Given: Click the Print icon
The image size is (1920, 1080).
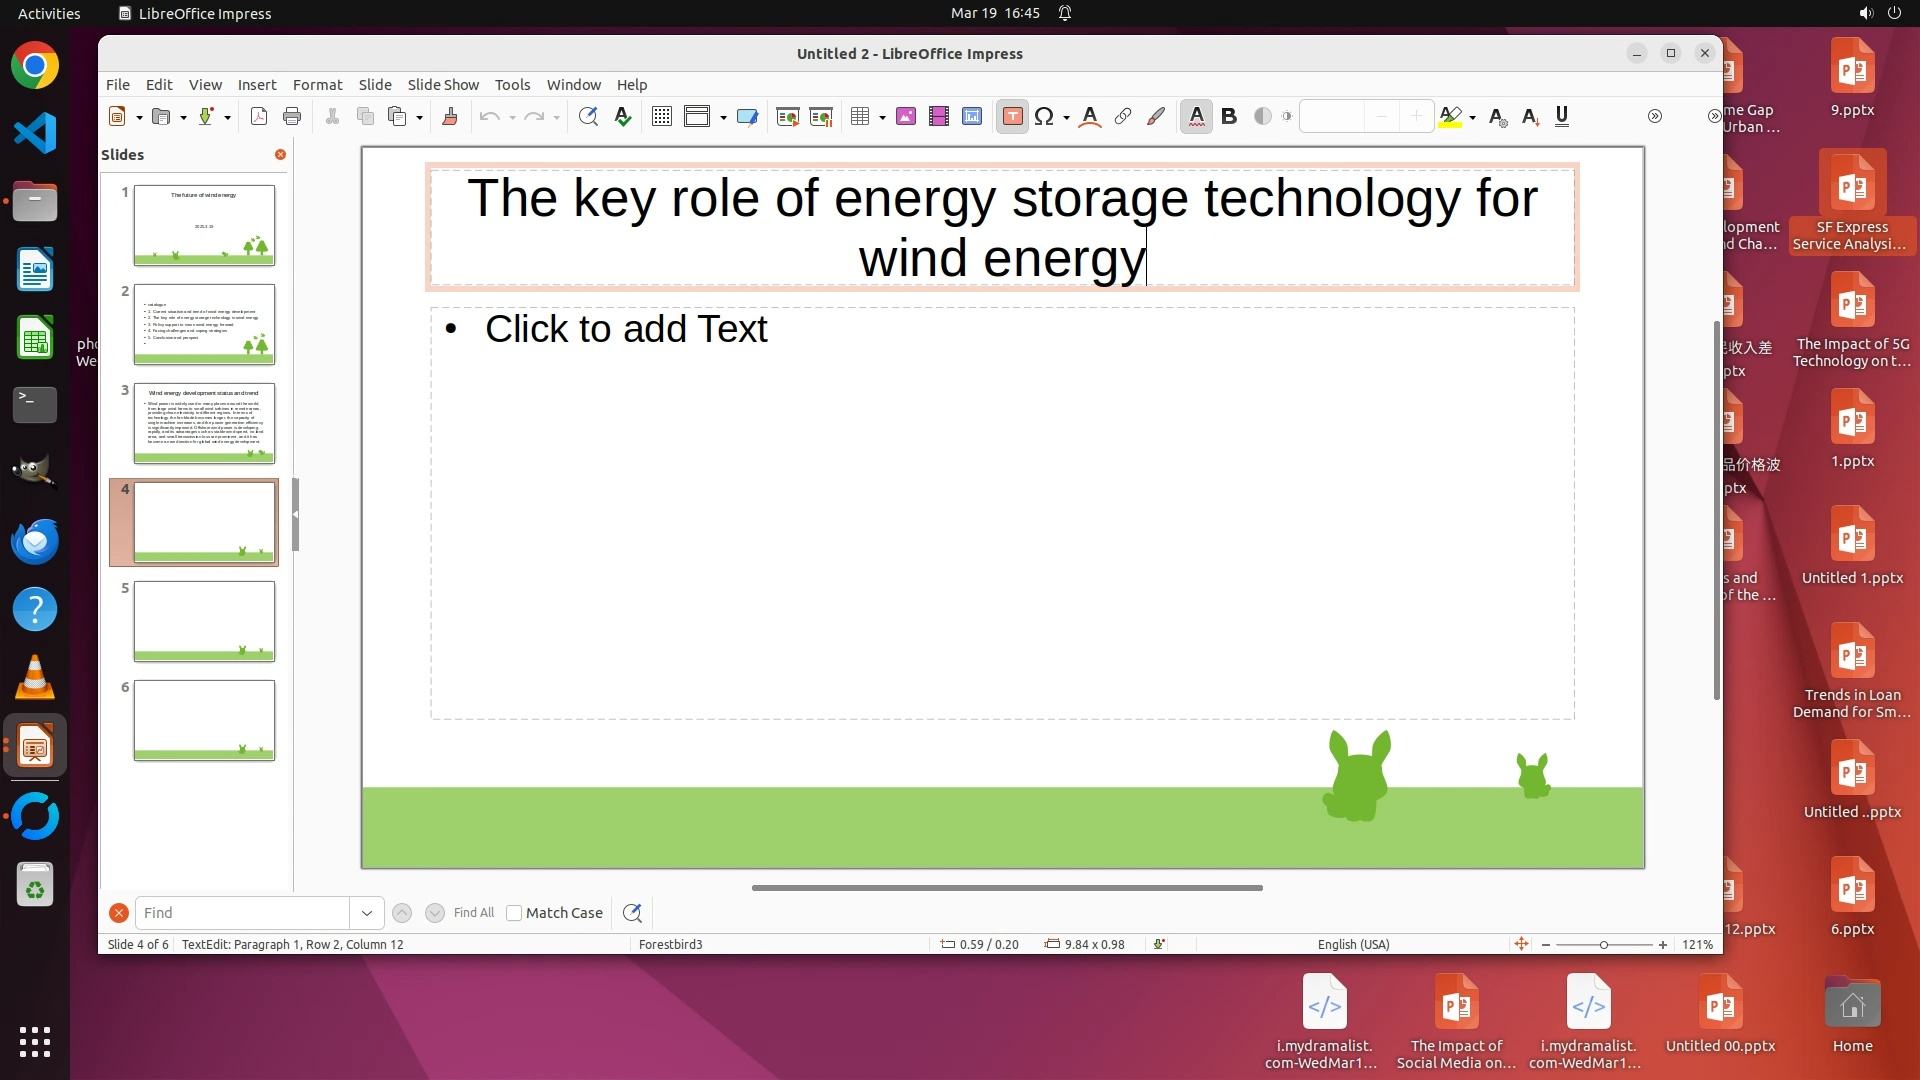Looking at the screenshot, I should click(x=292, y=117).
